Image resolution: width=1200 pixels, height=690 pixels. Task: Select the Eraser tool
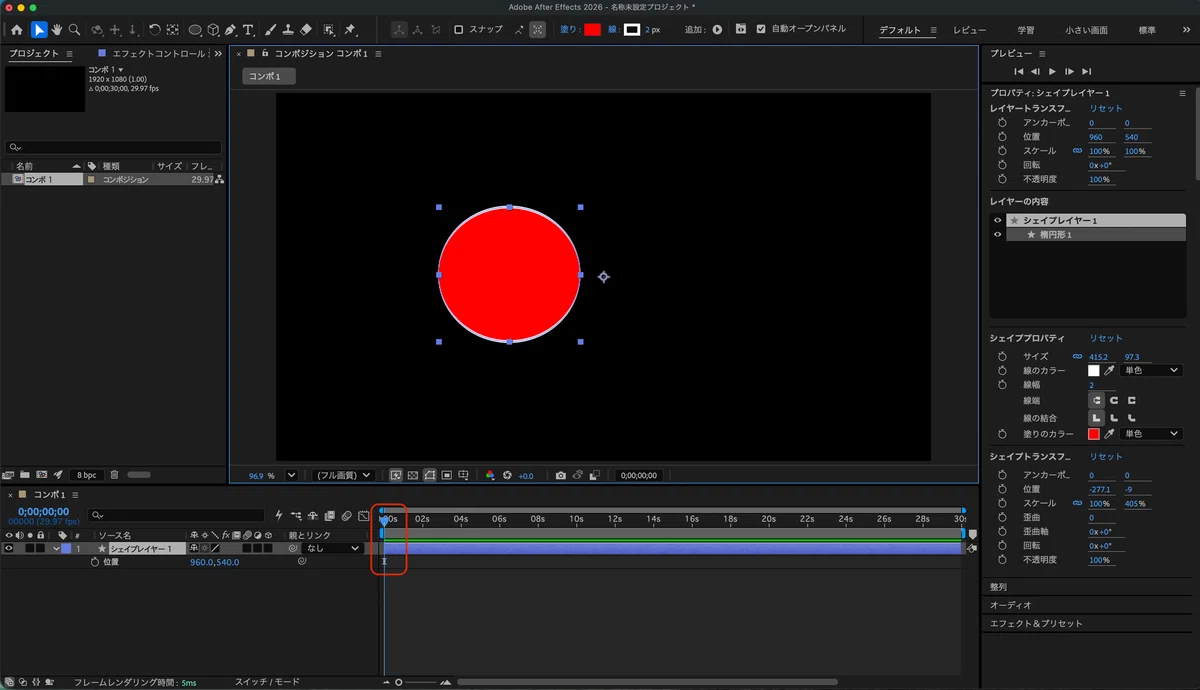pyautogui.click(x=306, y=30)
